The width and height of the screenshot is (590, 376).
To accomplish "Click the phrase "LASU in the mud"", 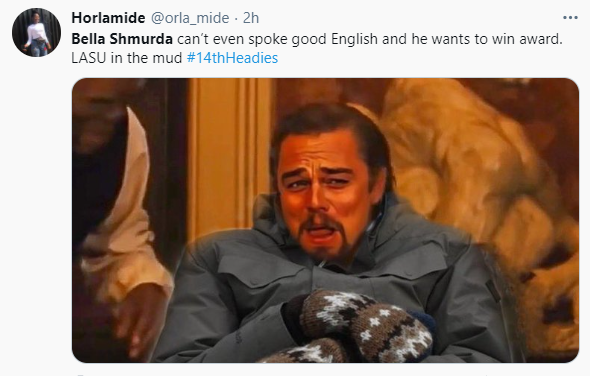I will (x=126, y=58).
